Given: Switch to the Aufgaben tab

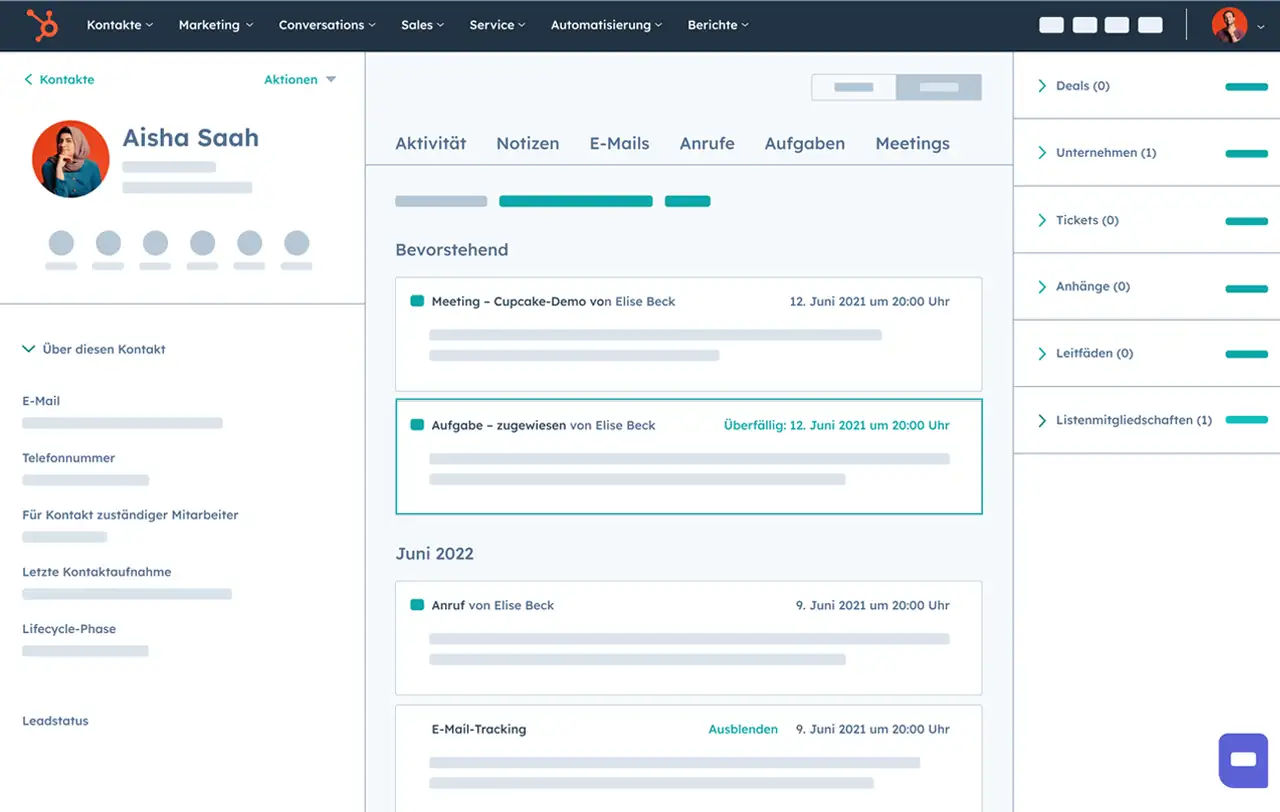Looking at the screenshot, I should click(804, 144).
